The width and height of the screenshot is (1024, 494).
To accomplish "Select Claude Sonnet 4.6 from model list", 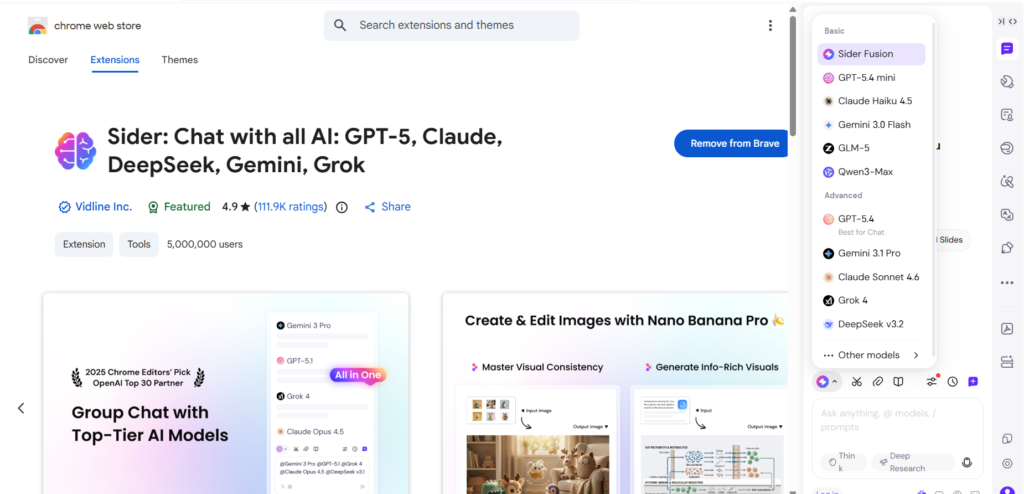I will [878, 277].
